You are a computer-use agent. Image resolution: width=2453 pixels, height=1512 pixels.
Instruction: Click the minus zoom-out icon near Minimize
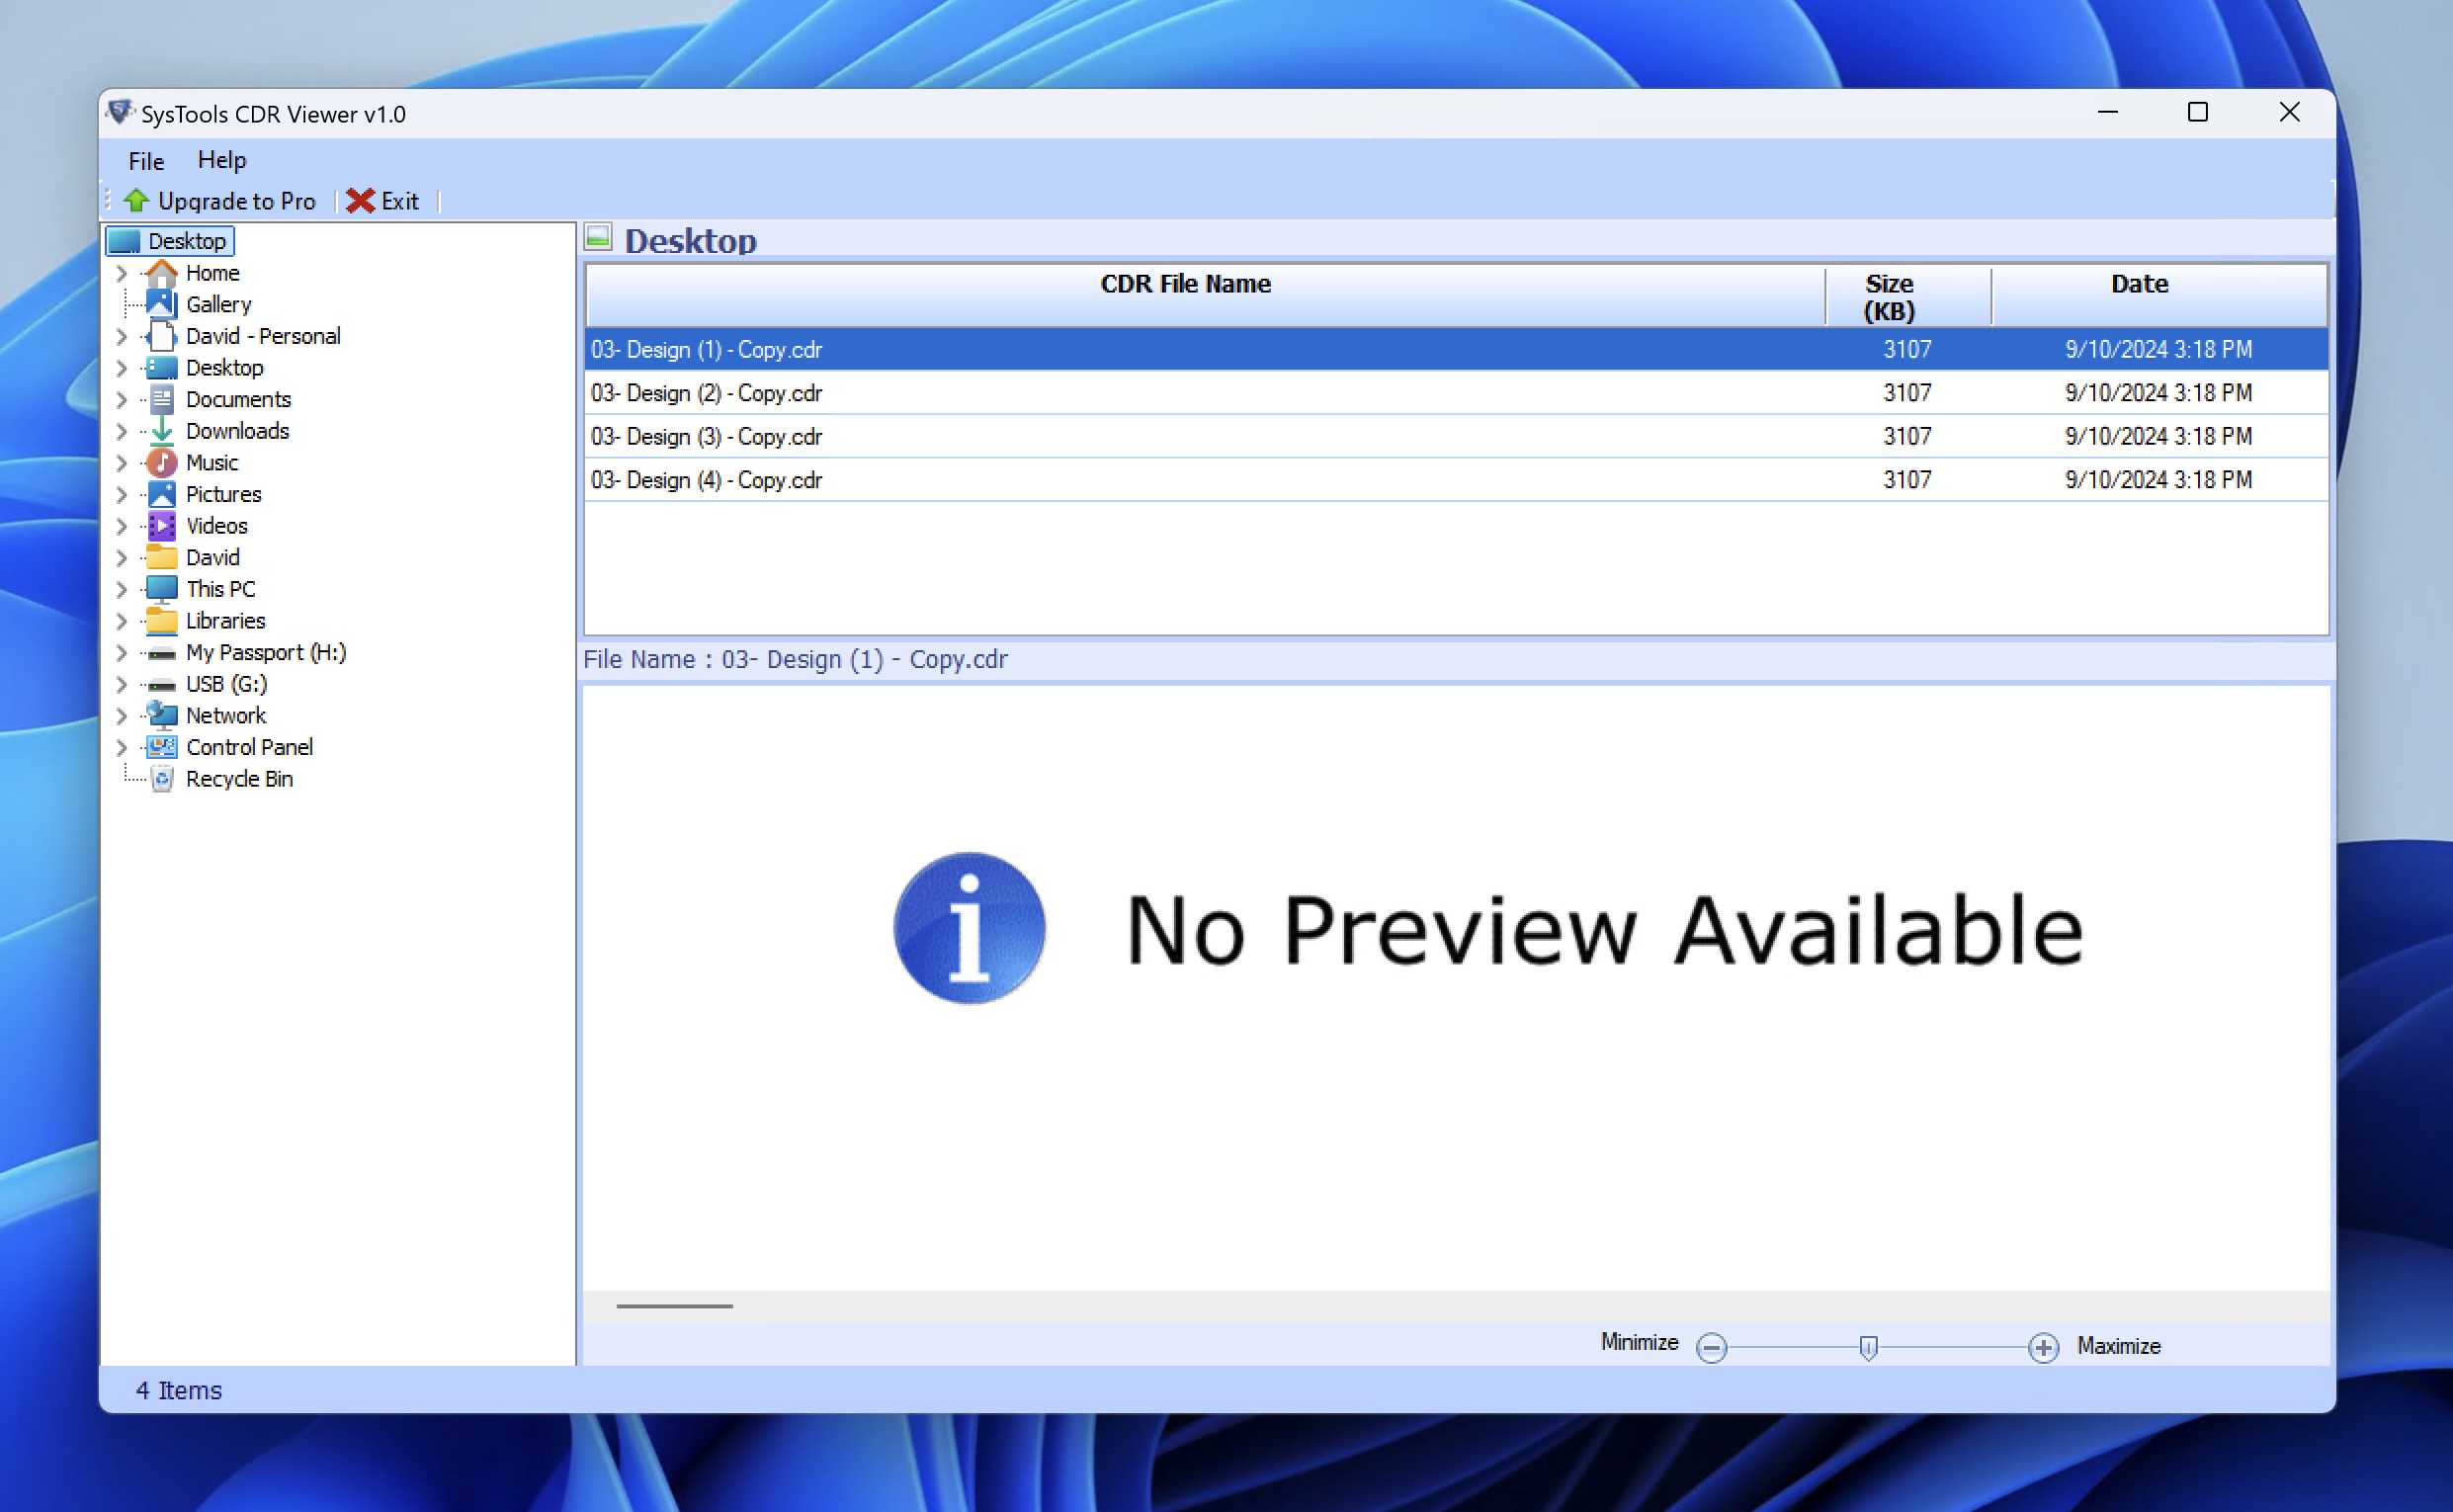(x=1712, y=1347)
